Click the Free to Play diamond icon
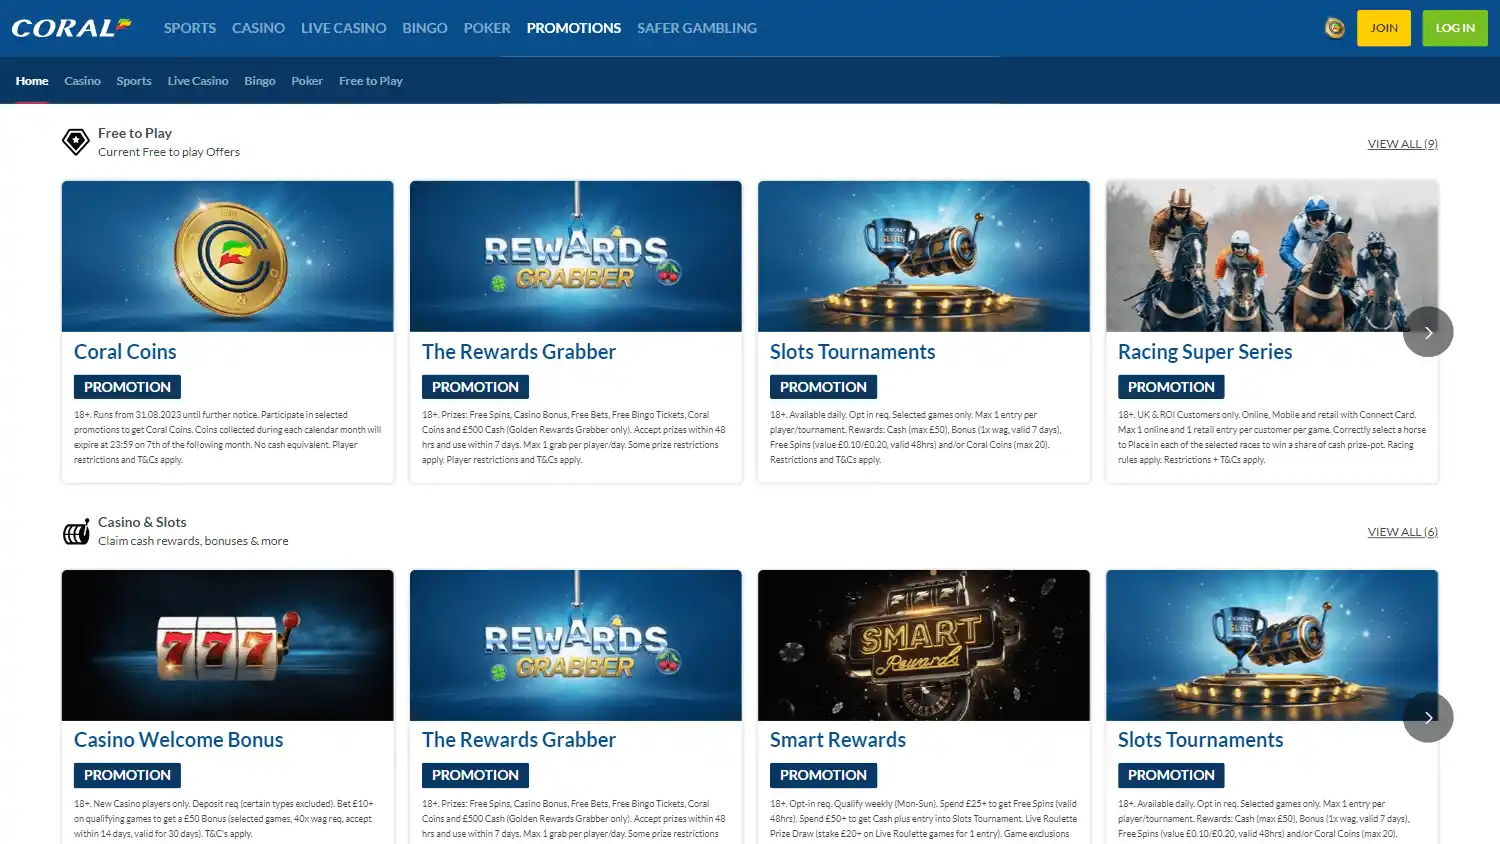The image size is (1500, 844). [76, 142]
